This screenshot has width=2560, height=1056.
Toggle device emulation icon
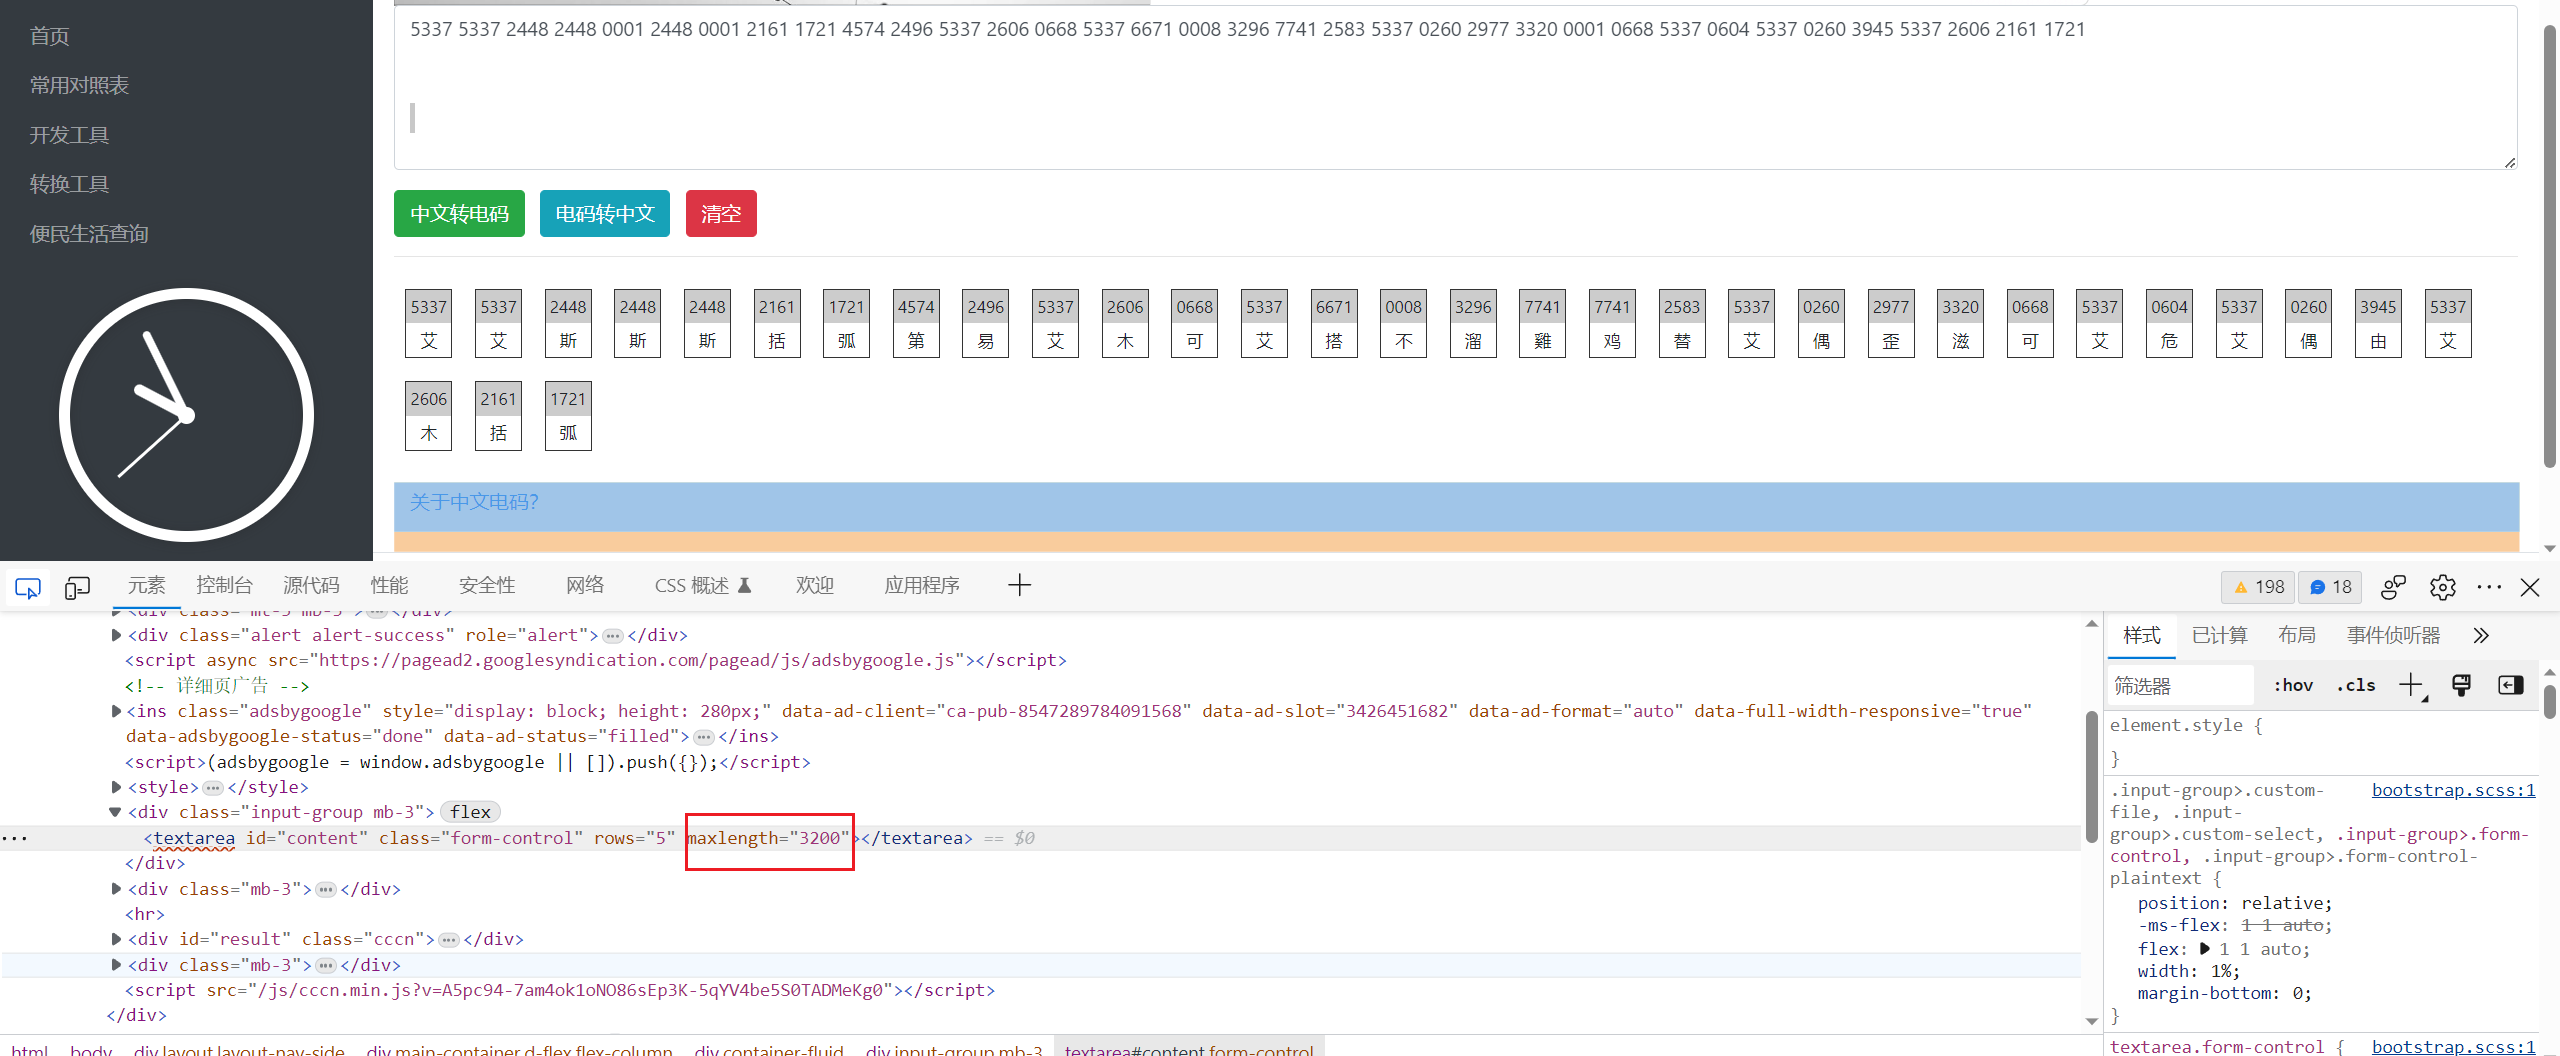(x=77, y=588)
